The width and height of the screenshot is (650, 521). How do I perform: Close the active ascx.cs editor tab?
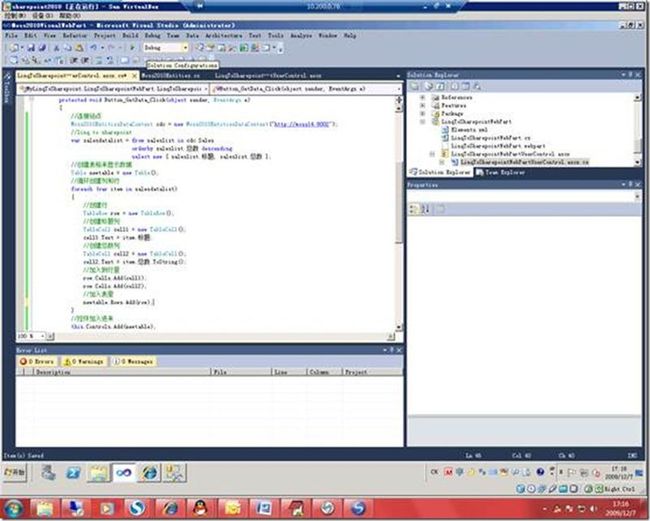(134, 76)
